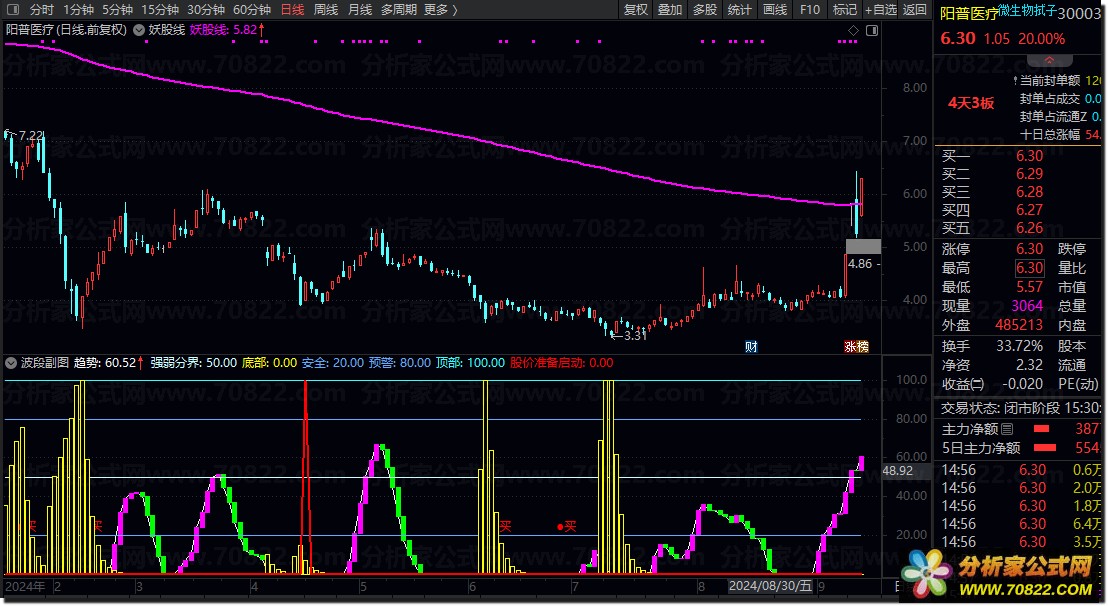Image resolution: width=1109 pixels, height=606 pixels.
Task: Switch to 分时 intraday view
Action: 42,10
